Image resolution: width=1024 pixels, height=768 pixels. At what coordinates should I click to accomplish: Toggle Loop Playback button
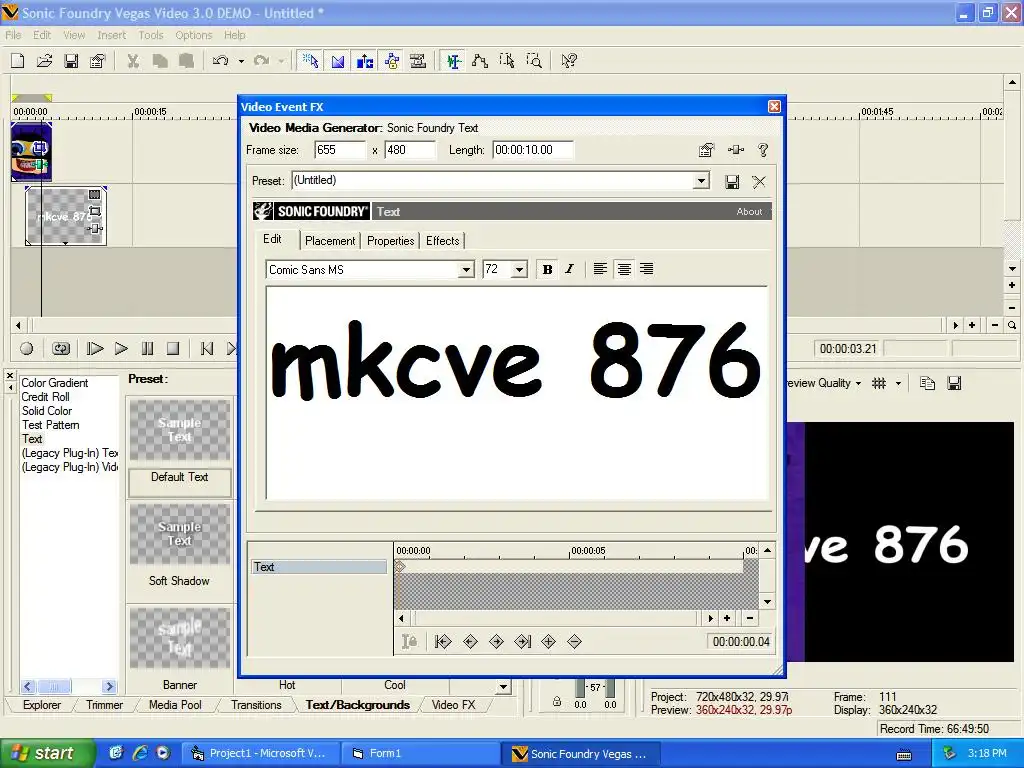click(x=61, y=349)
